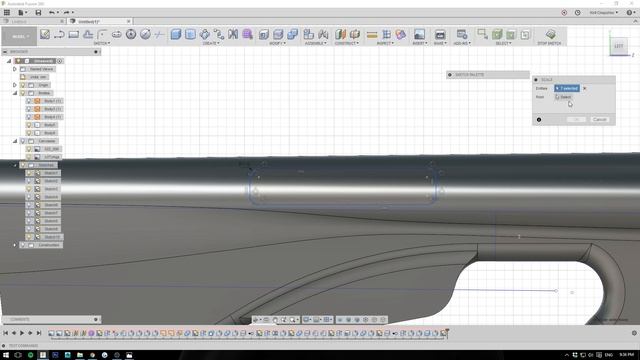Open the Add-Ins scripts icon

coord(462,35)
